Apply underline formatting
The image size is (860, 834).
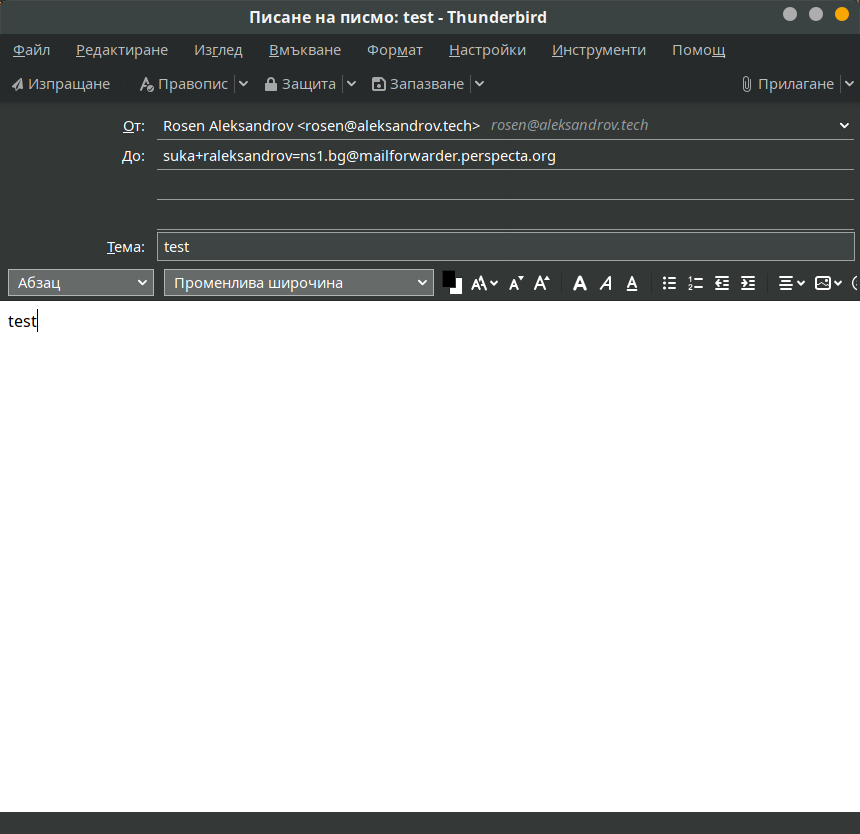[x=632, y=283]
